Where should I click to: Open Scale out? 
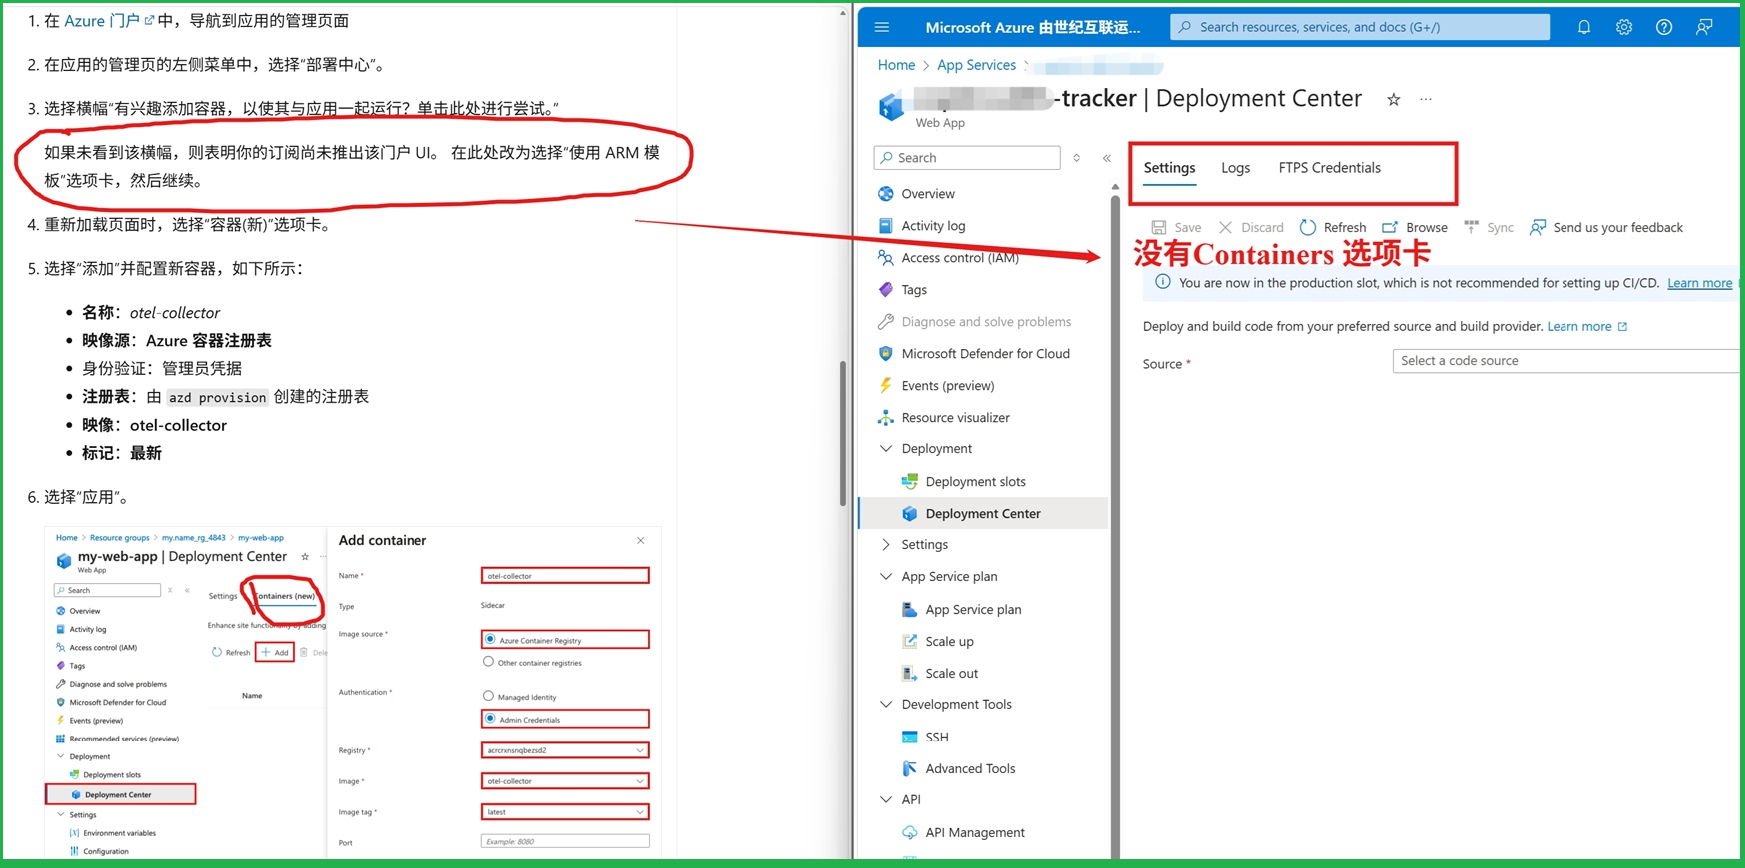[x=951, y=674]
